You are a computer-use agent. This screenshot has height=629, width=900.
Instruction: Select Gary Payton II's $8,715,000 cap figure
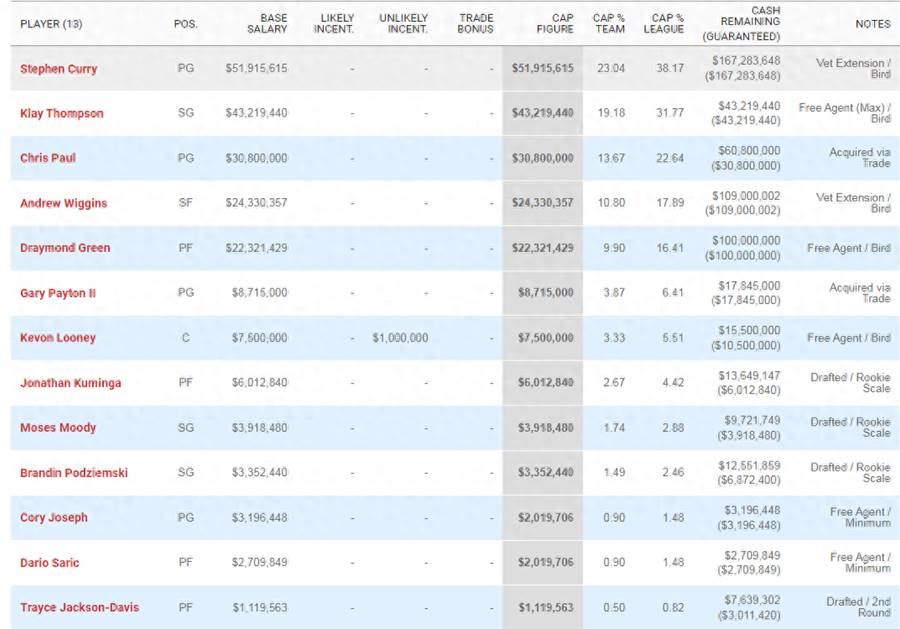pyautogui.click(x=545, y=293)
